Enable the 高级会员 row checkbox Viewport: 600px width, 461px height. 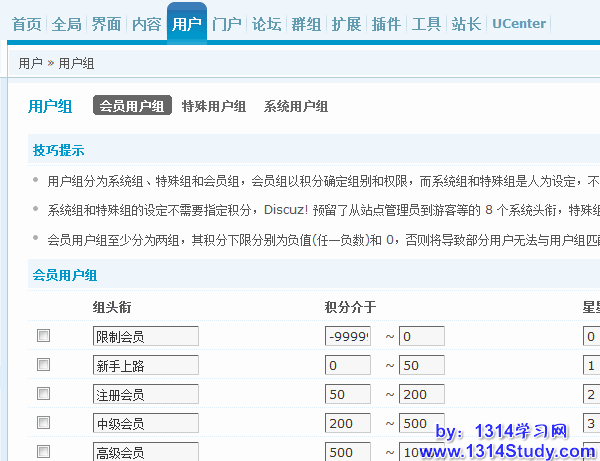[x=43, y=453]
